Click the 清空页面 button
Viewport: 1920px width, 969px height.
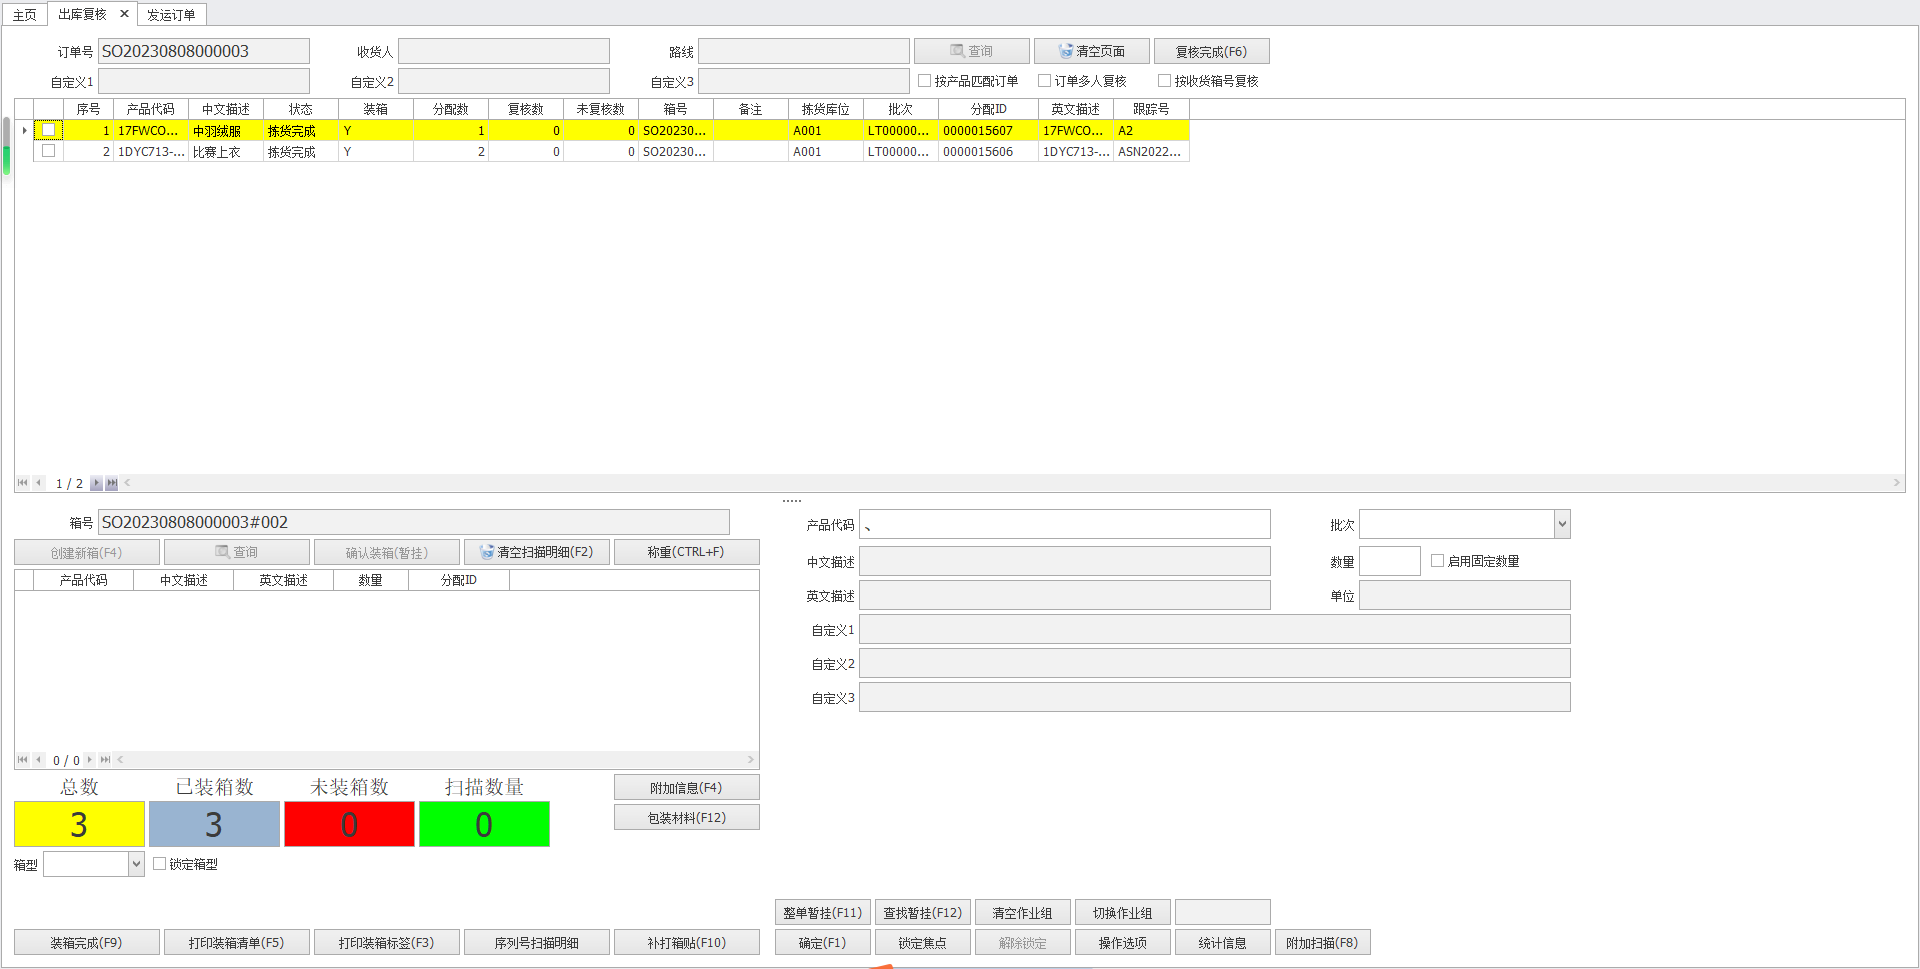point(1091,51)
